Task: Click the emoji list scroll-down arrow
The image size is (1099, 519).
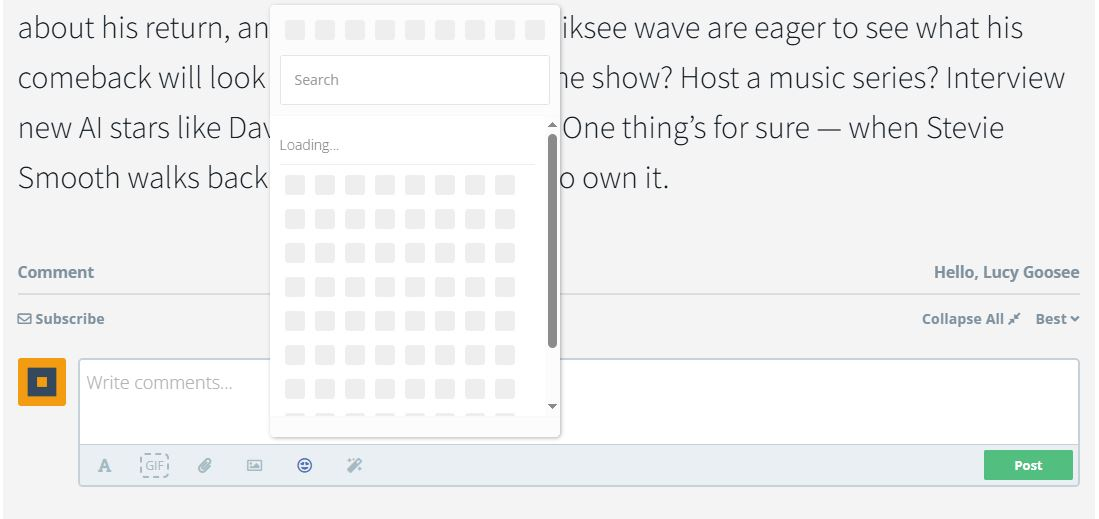Action: pyautogui.click(x=552, y=406)
